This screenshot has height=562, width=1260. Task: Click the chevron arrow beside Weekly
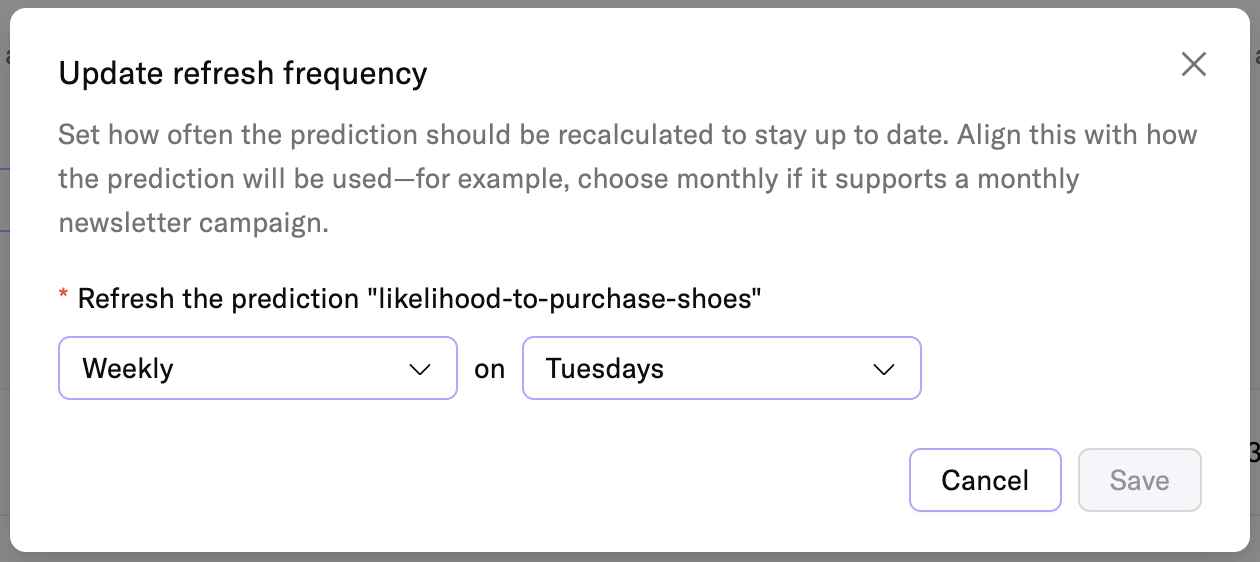420,369
